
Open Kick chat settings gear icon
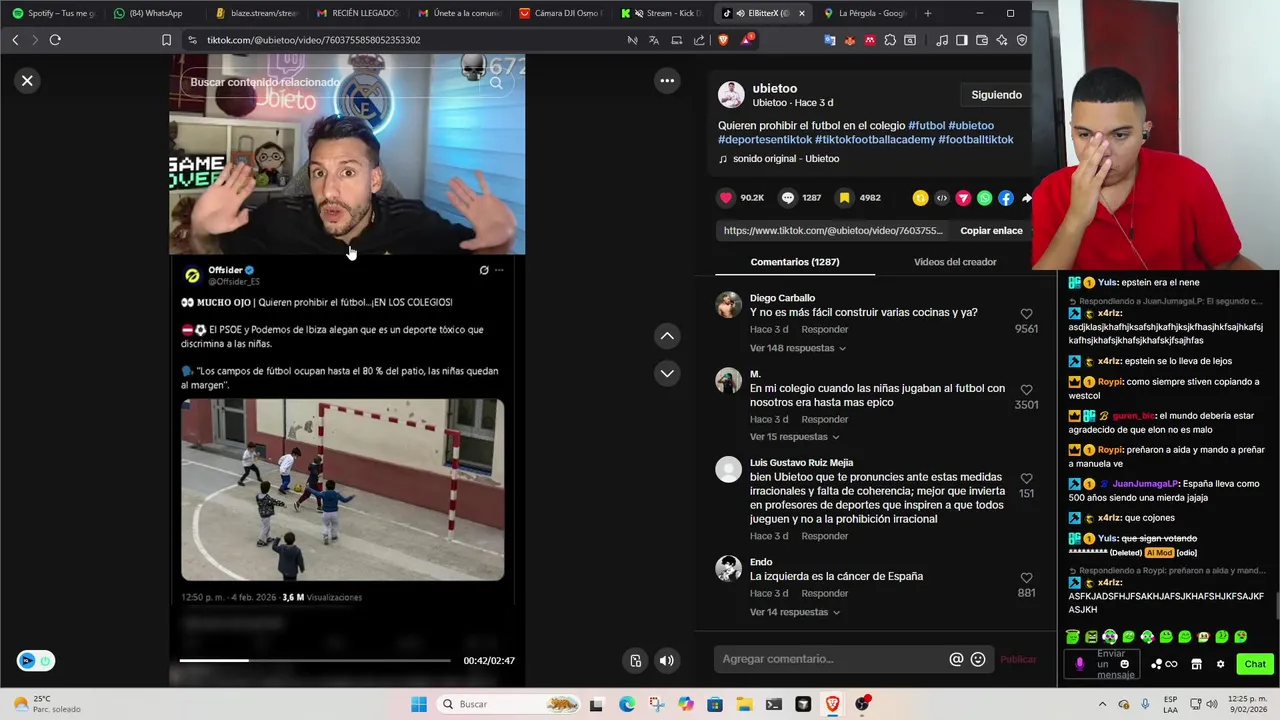[x=1220, y=664]
